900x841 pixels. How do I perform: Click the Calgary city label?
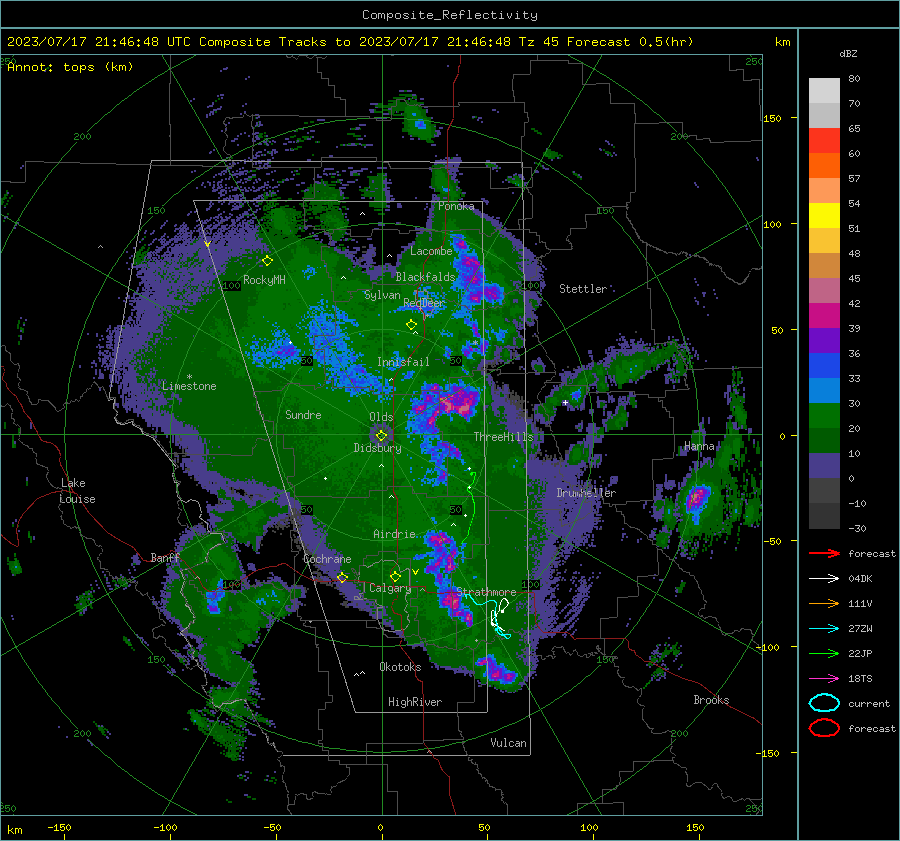pos(390,588)
